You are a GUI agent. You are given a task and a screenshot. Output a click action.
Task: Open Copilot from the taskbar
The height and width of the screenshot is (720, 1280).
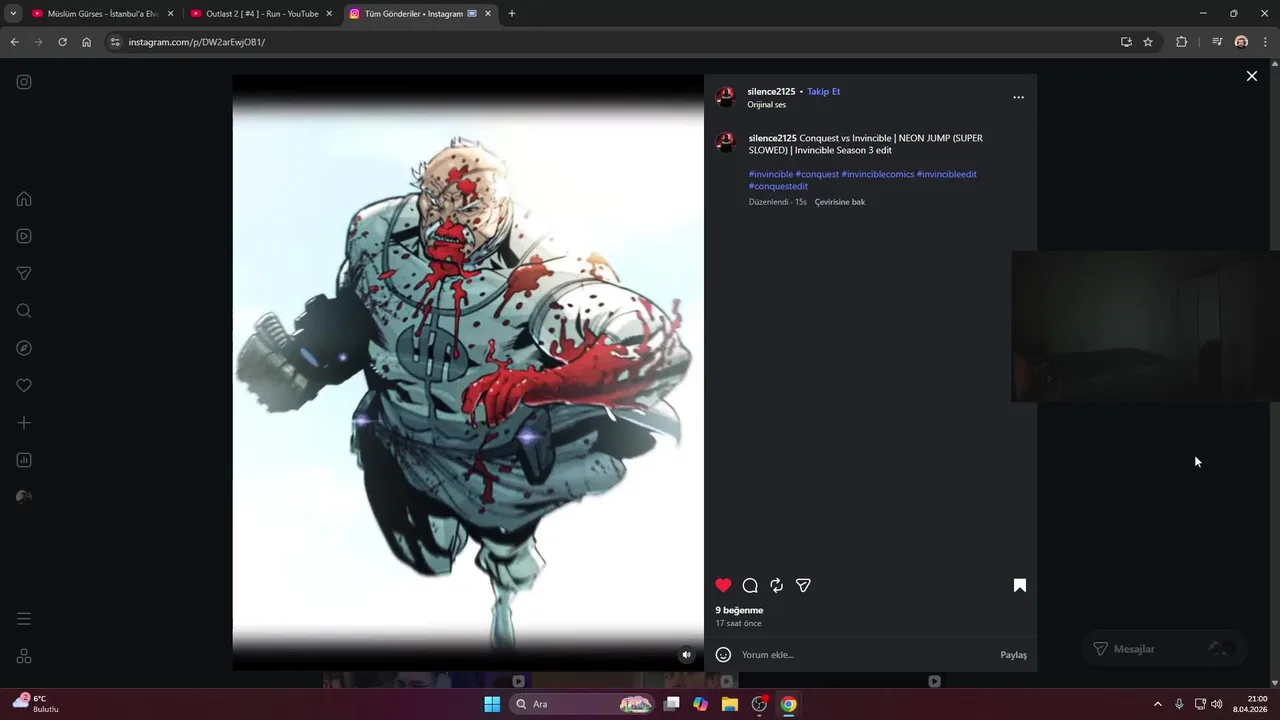(701, 704)
